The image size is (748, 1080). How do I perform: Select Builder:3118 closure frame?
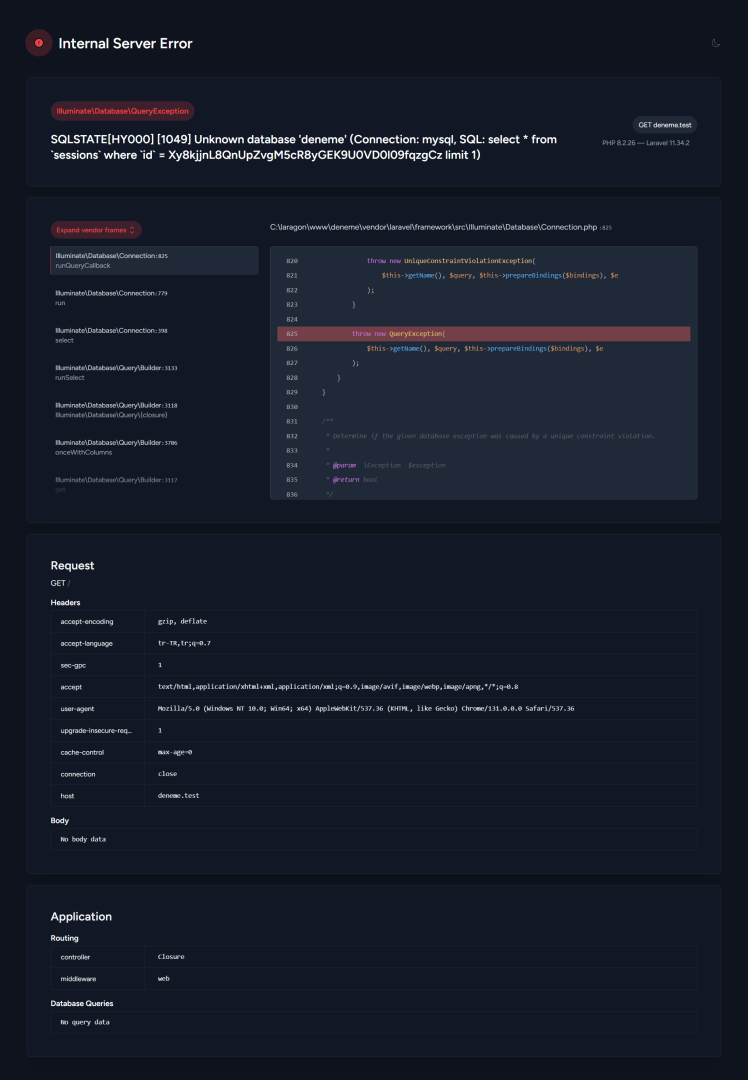tap(154, 410)
